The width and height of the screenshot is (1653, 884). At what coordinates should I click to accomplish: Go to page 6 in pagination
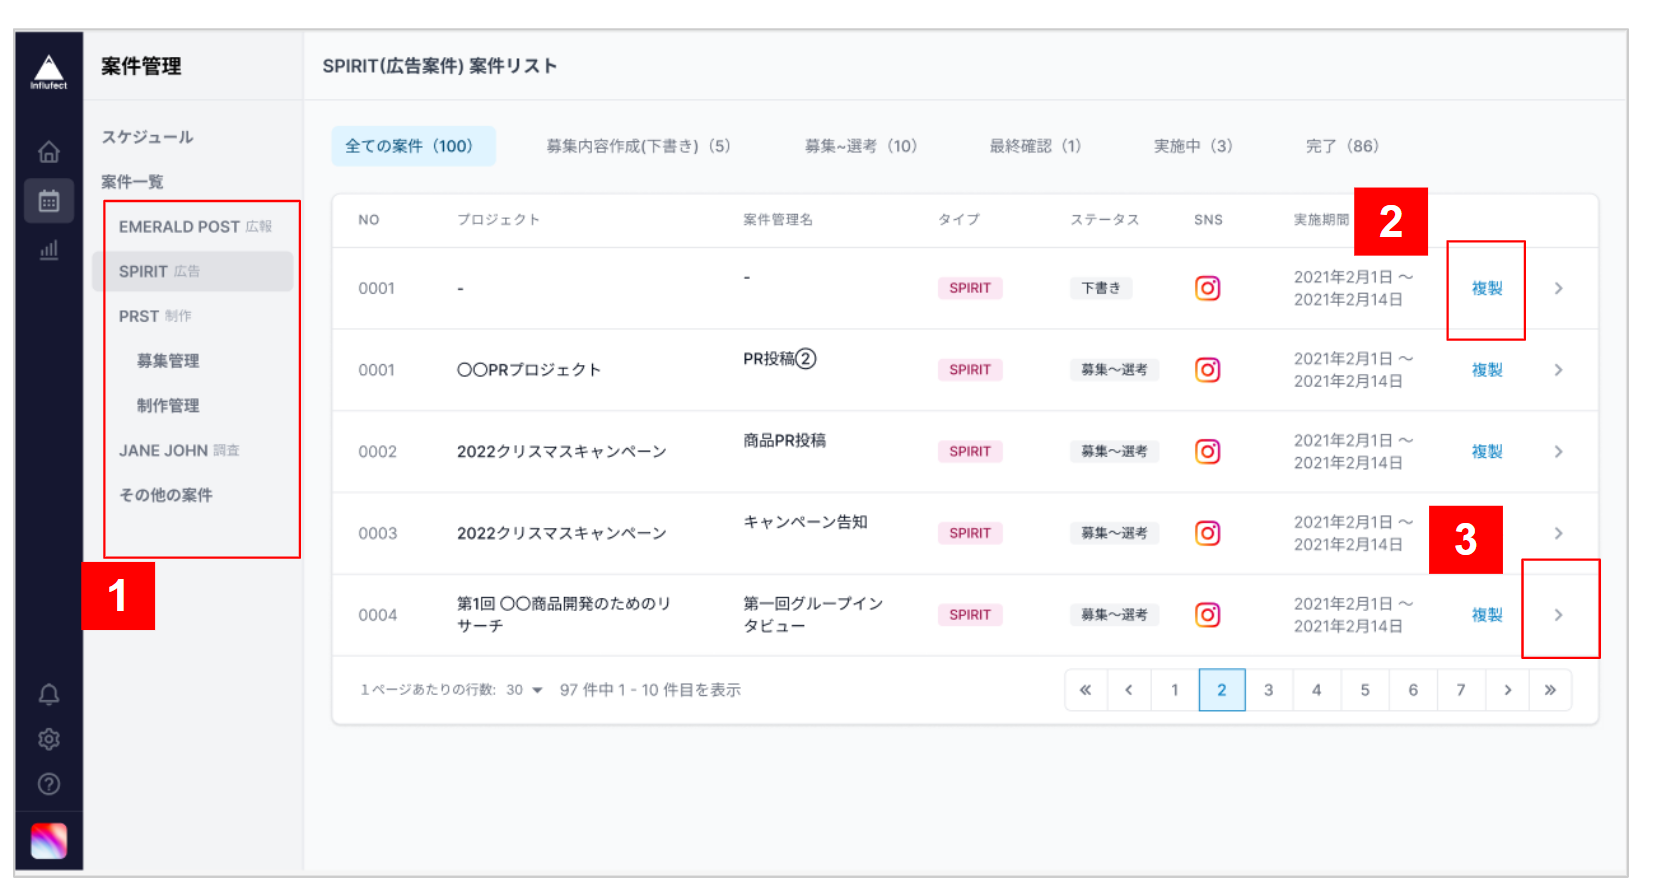pos(1413,690)
